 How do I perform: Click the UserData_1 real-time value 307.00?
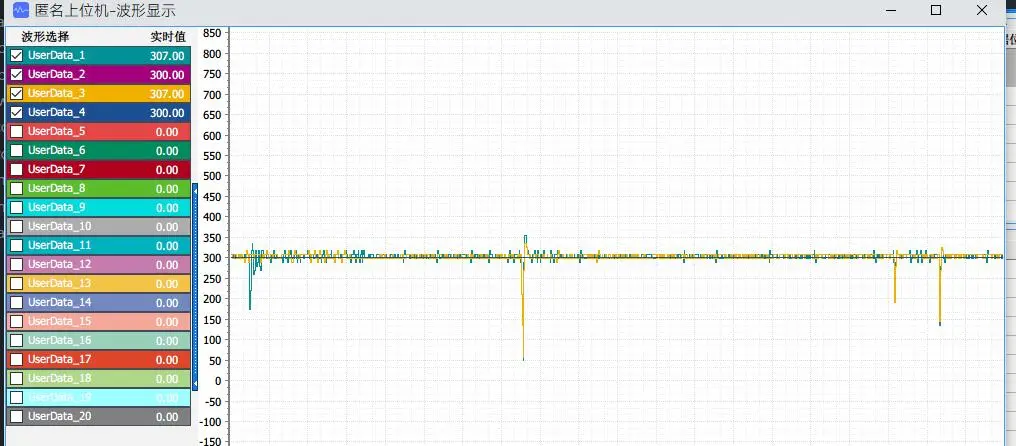coord(167,56)
